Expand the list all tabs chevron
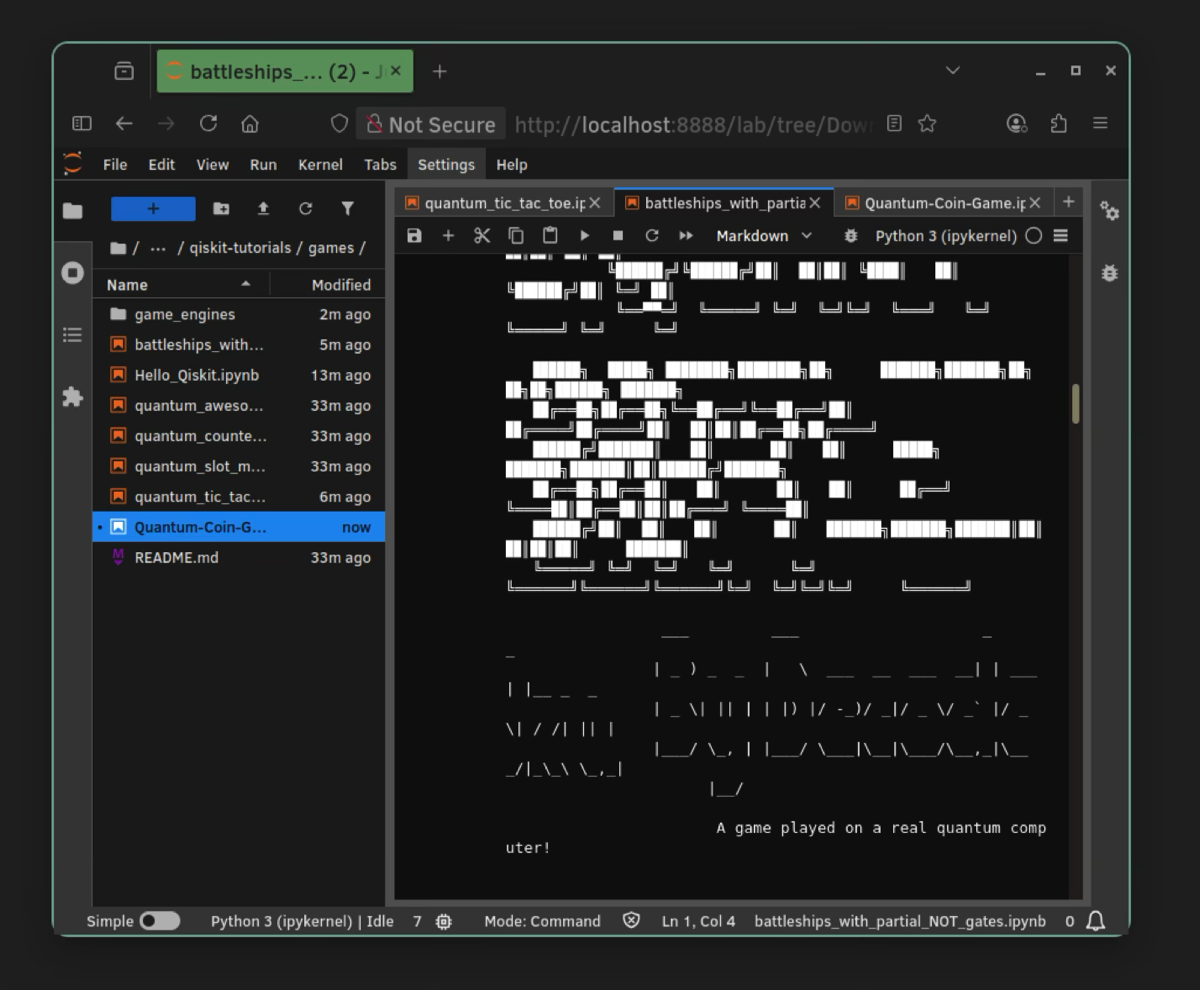The height and width of the screenshot is (990, 1200). click(952, 71)
